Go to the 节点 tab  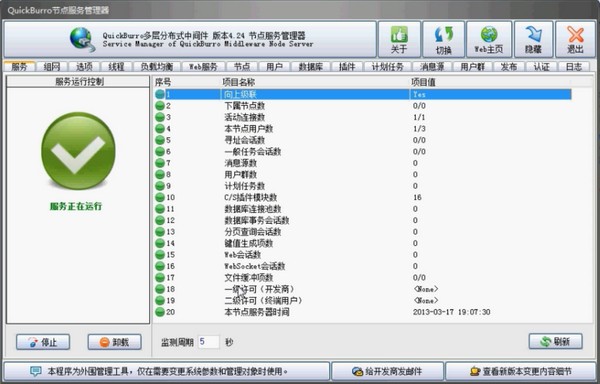pos(242,67)
